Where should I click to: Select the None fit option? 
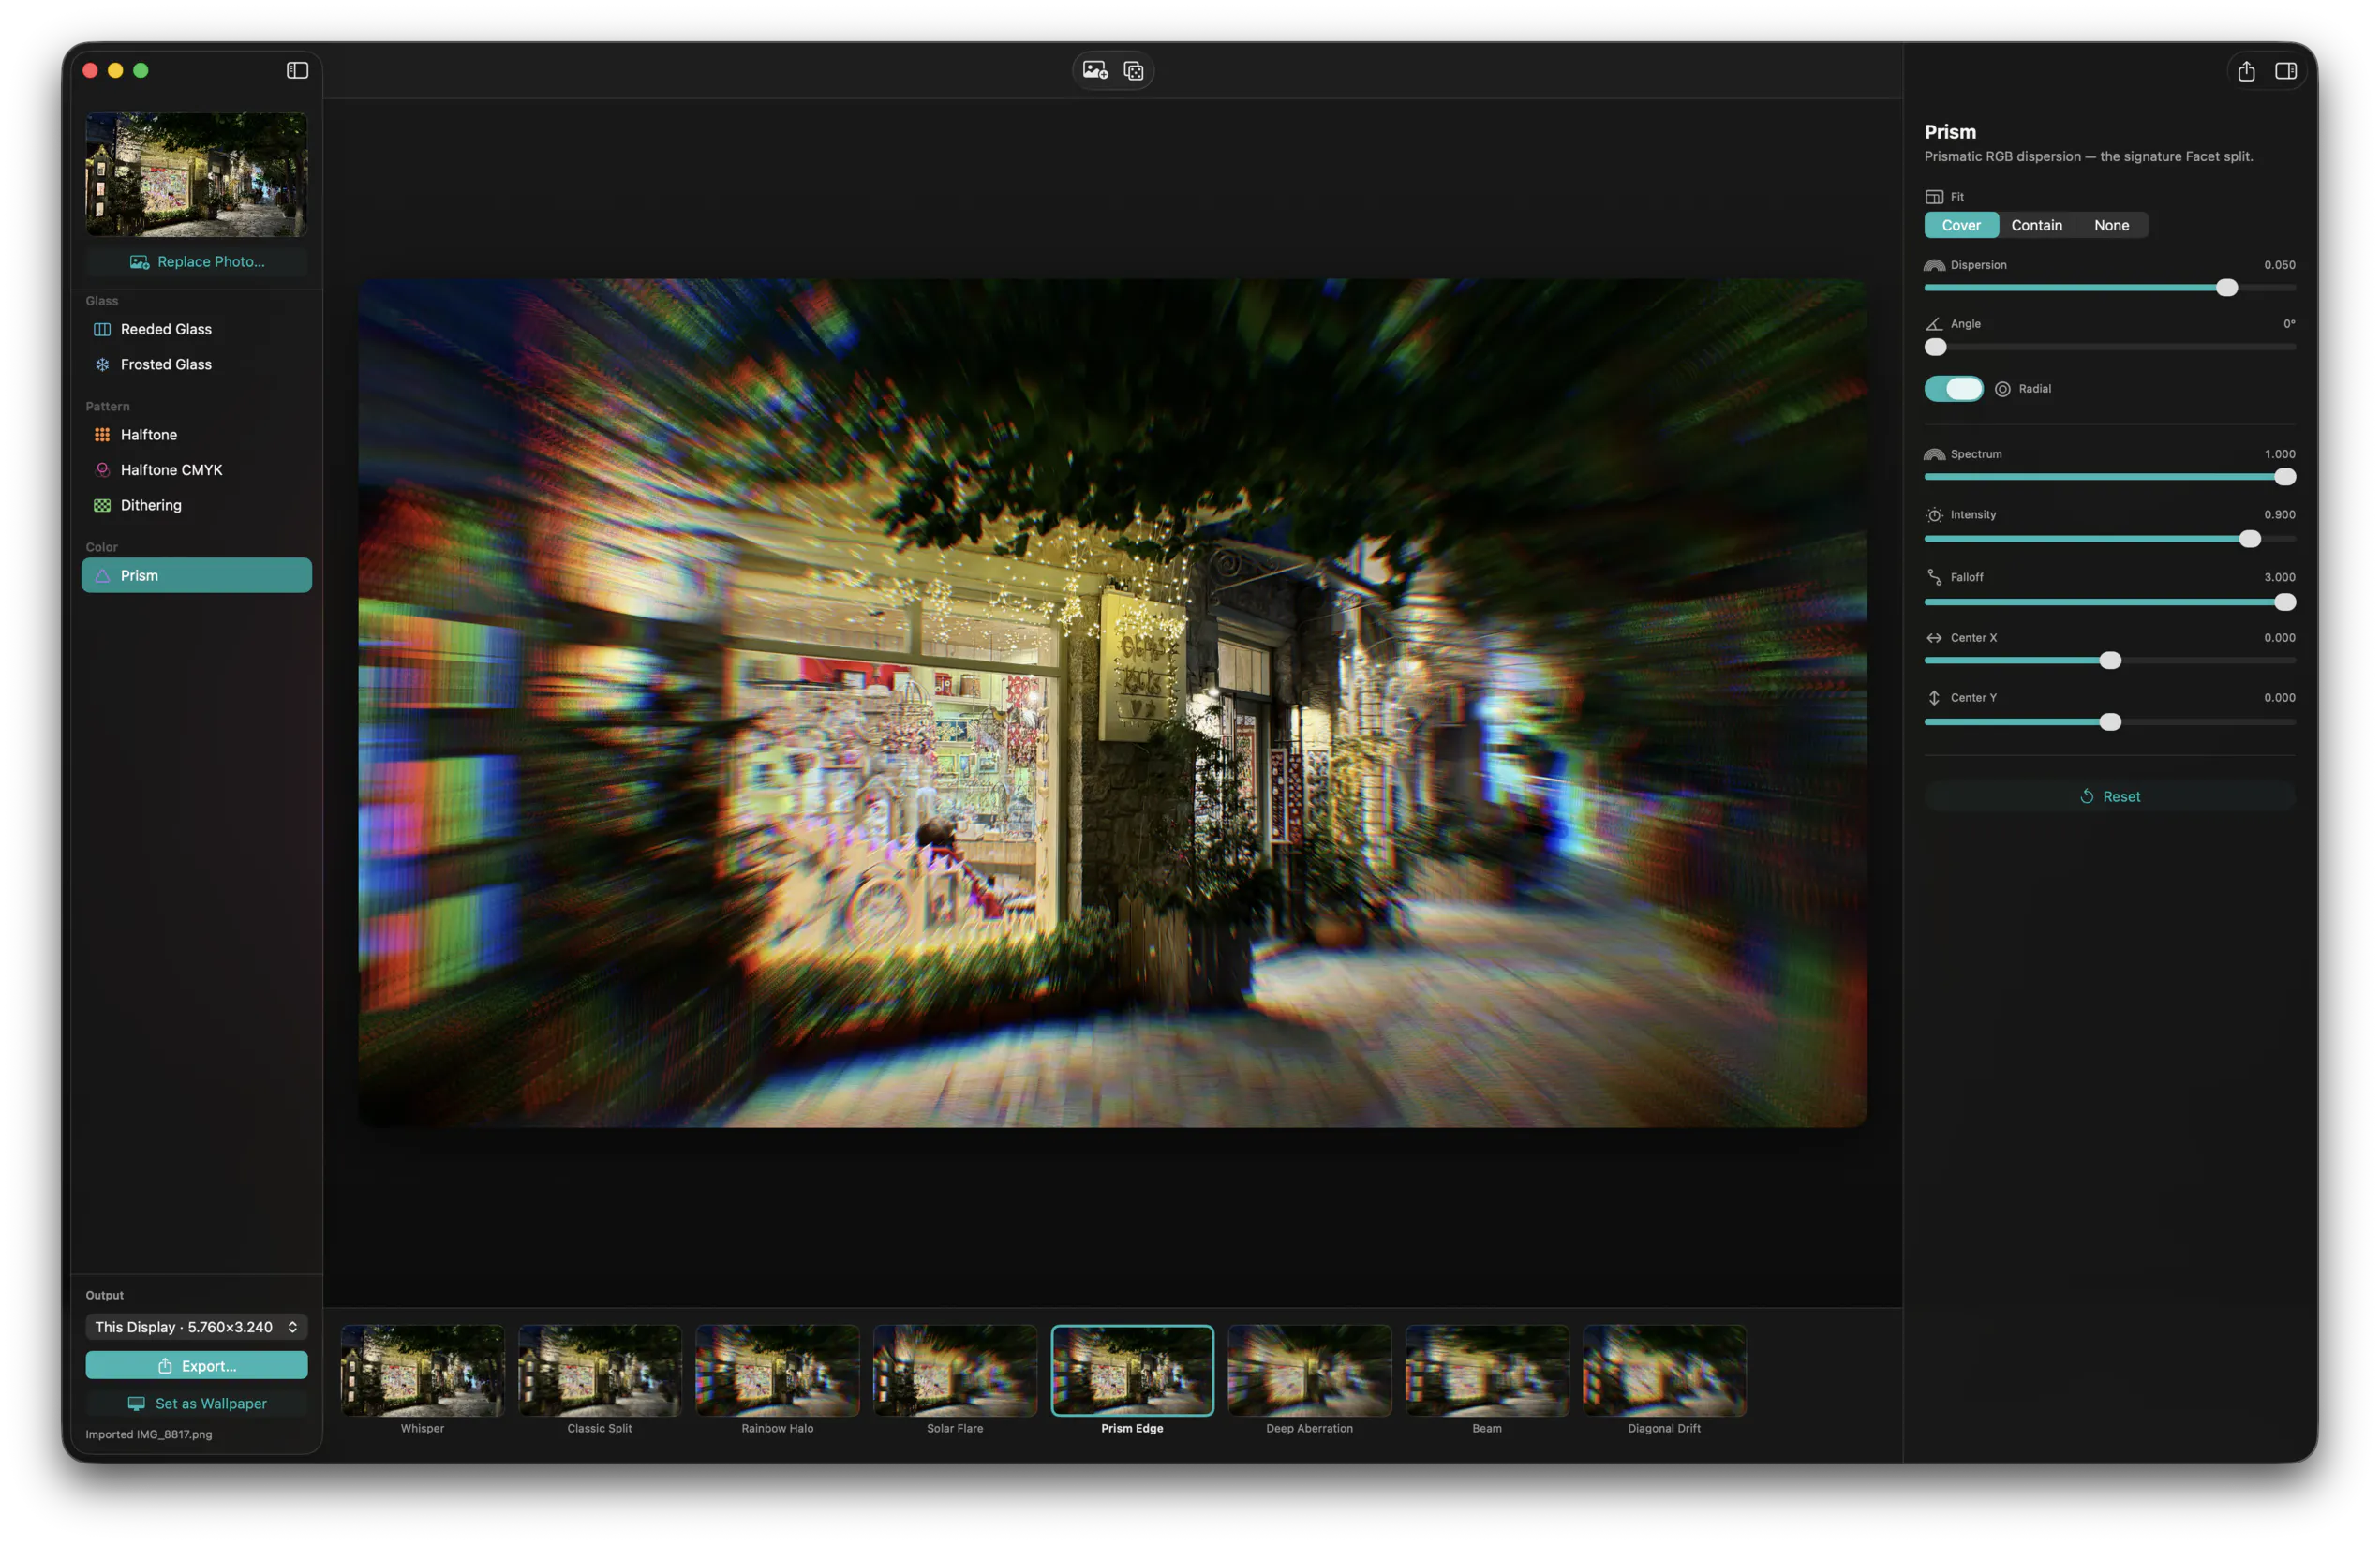click(x=2111, y=225)
